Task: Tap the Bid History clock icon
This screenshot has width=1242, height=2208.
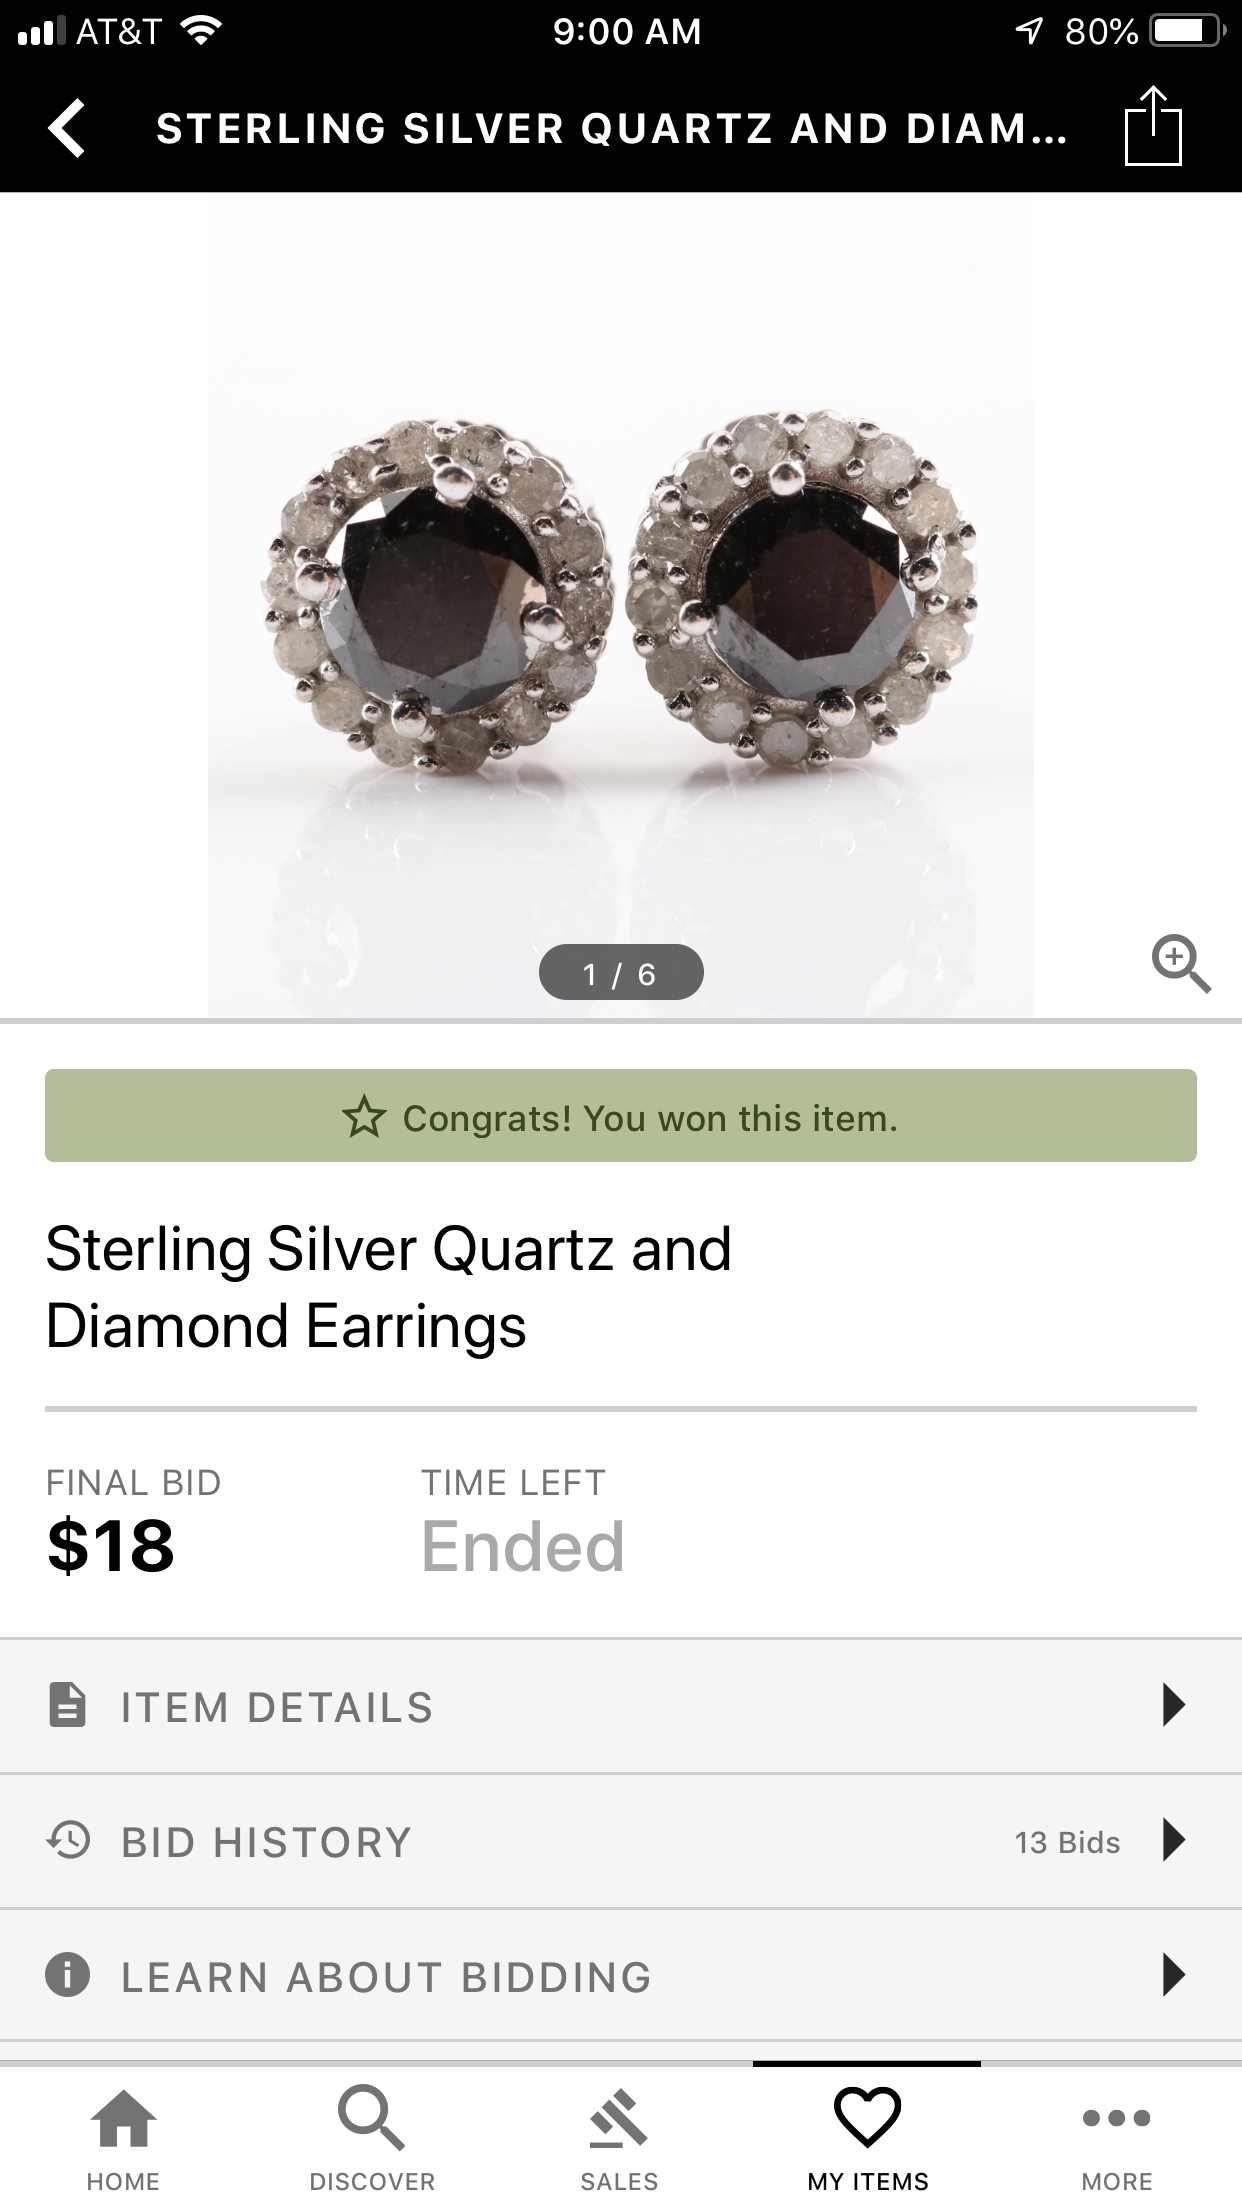Action: click(68, 1841)
